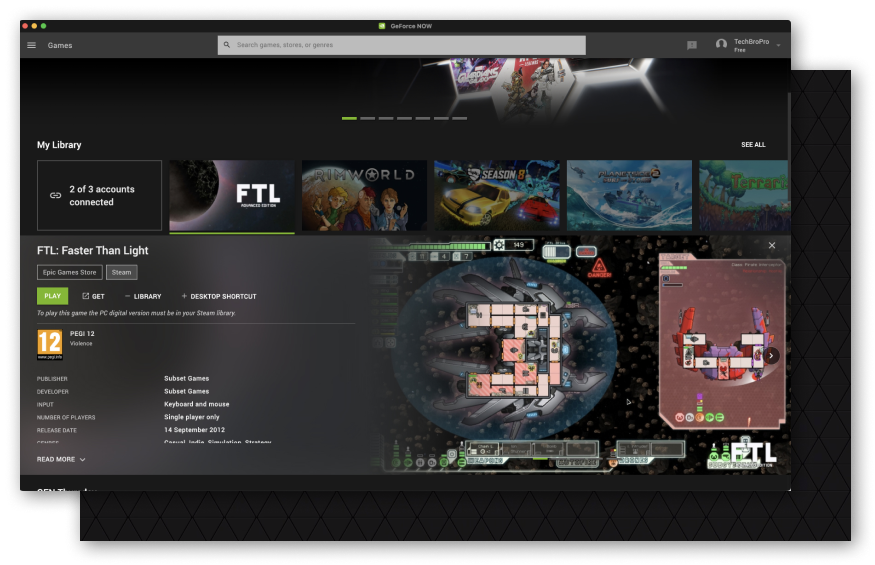Click 'Single player only' value
This screenshot has width=875, height=565.
191,417
